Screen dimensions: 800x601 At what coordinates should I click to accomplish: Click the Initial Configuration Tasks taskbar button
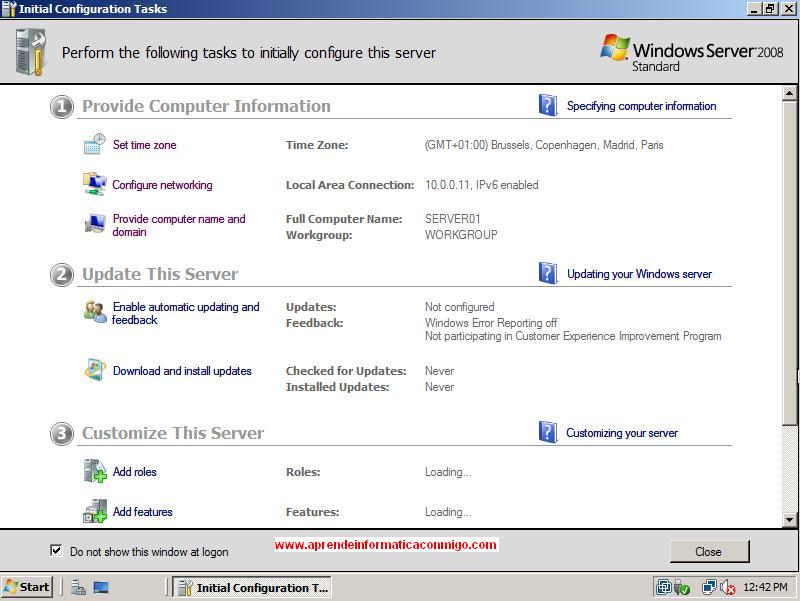pyautogui.click(x=252, y=587)
